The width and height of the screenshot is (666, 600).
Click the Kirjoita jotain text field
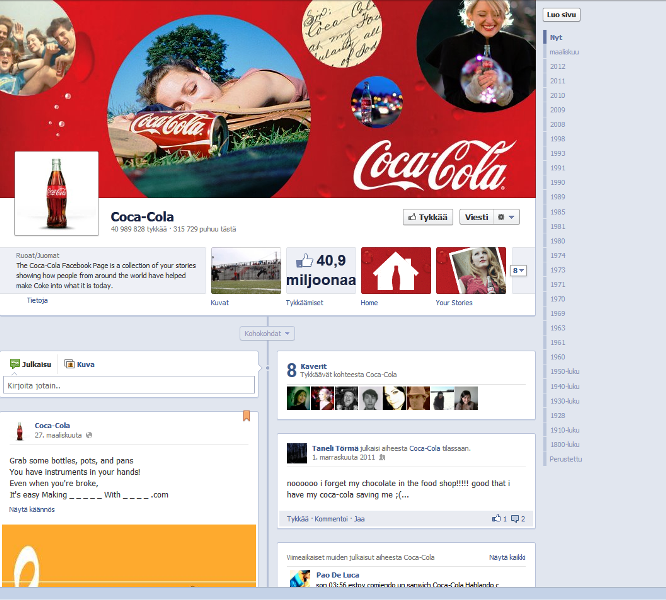129,386
